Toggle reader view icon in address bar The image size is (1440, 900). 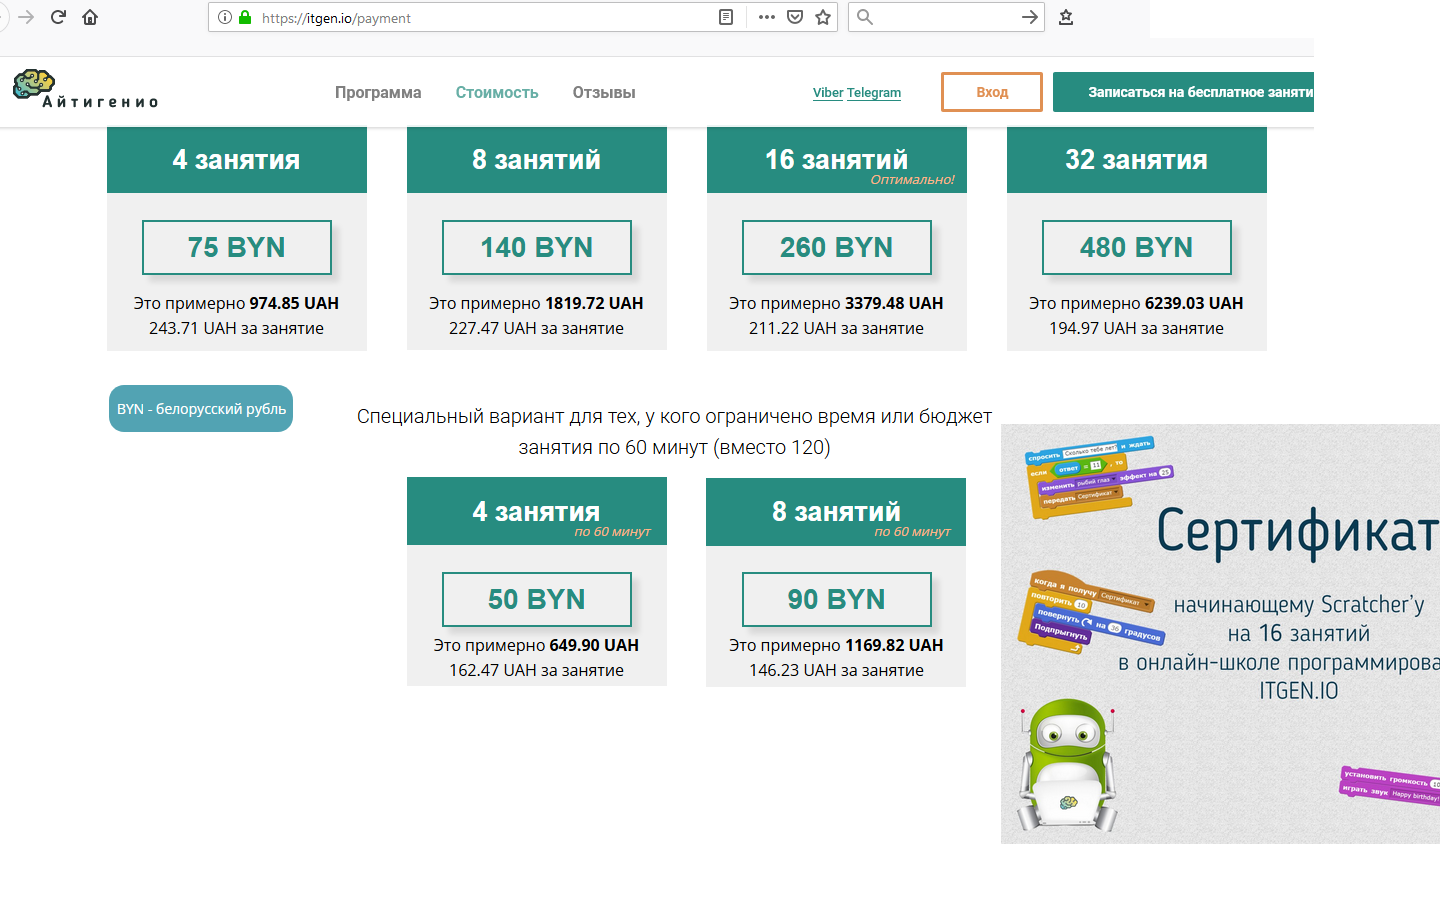coord(726,17)
